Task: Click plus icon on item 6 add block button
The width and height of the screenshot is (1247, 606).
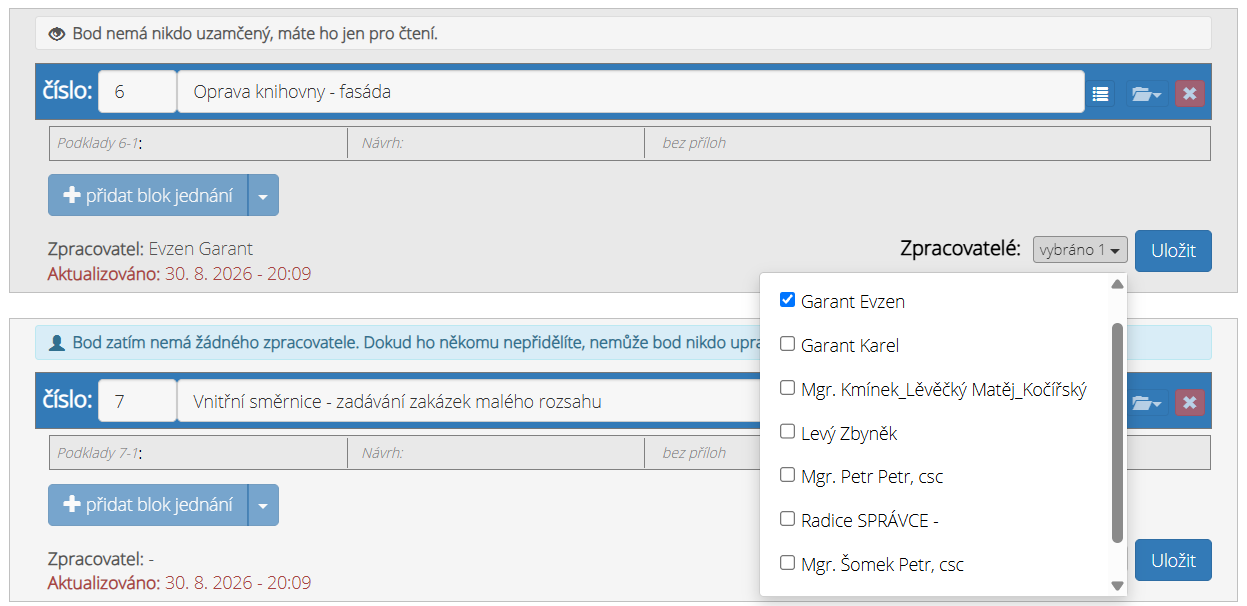Action: pos(71,195)
